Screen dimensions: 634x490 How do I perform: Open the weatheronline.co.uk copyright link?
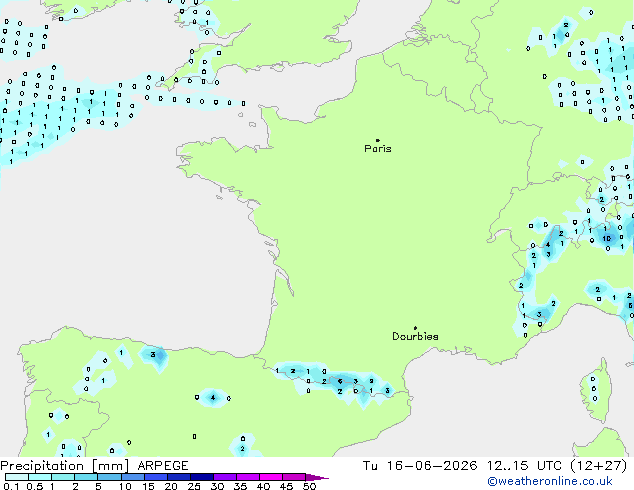click(x=549, y=481)
